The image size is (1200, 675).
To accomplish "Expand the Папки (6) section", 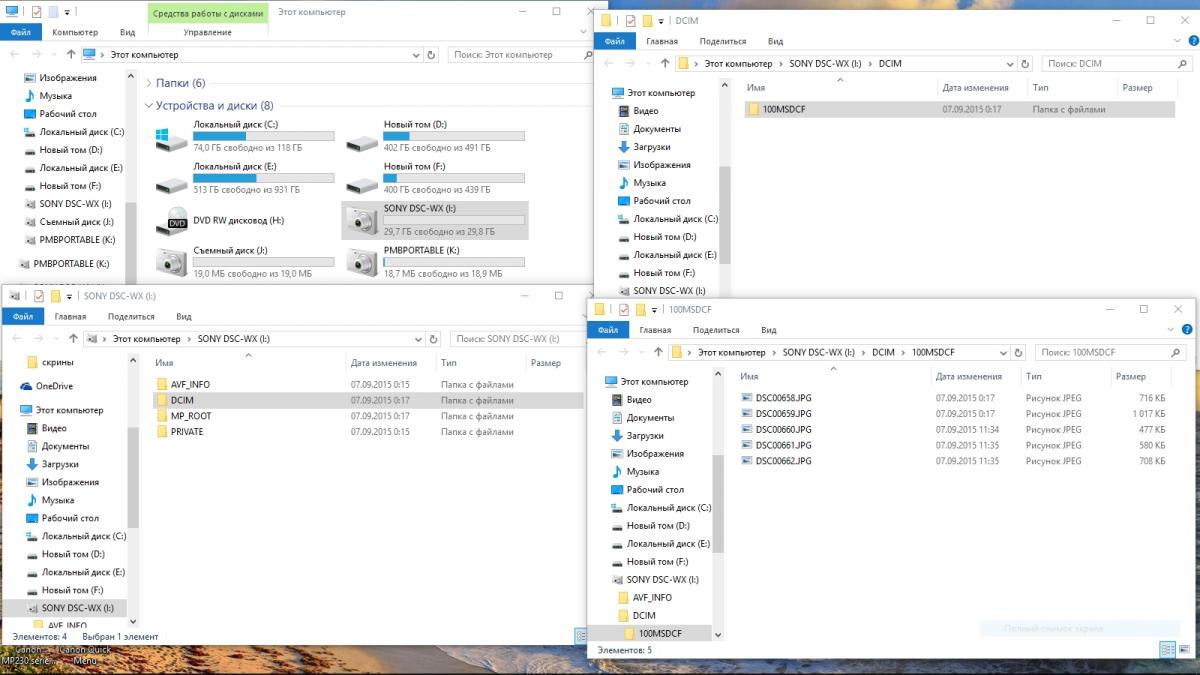I will (148, 83).
